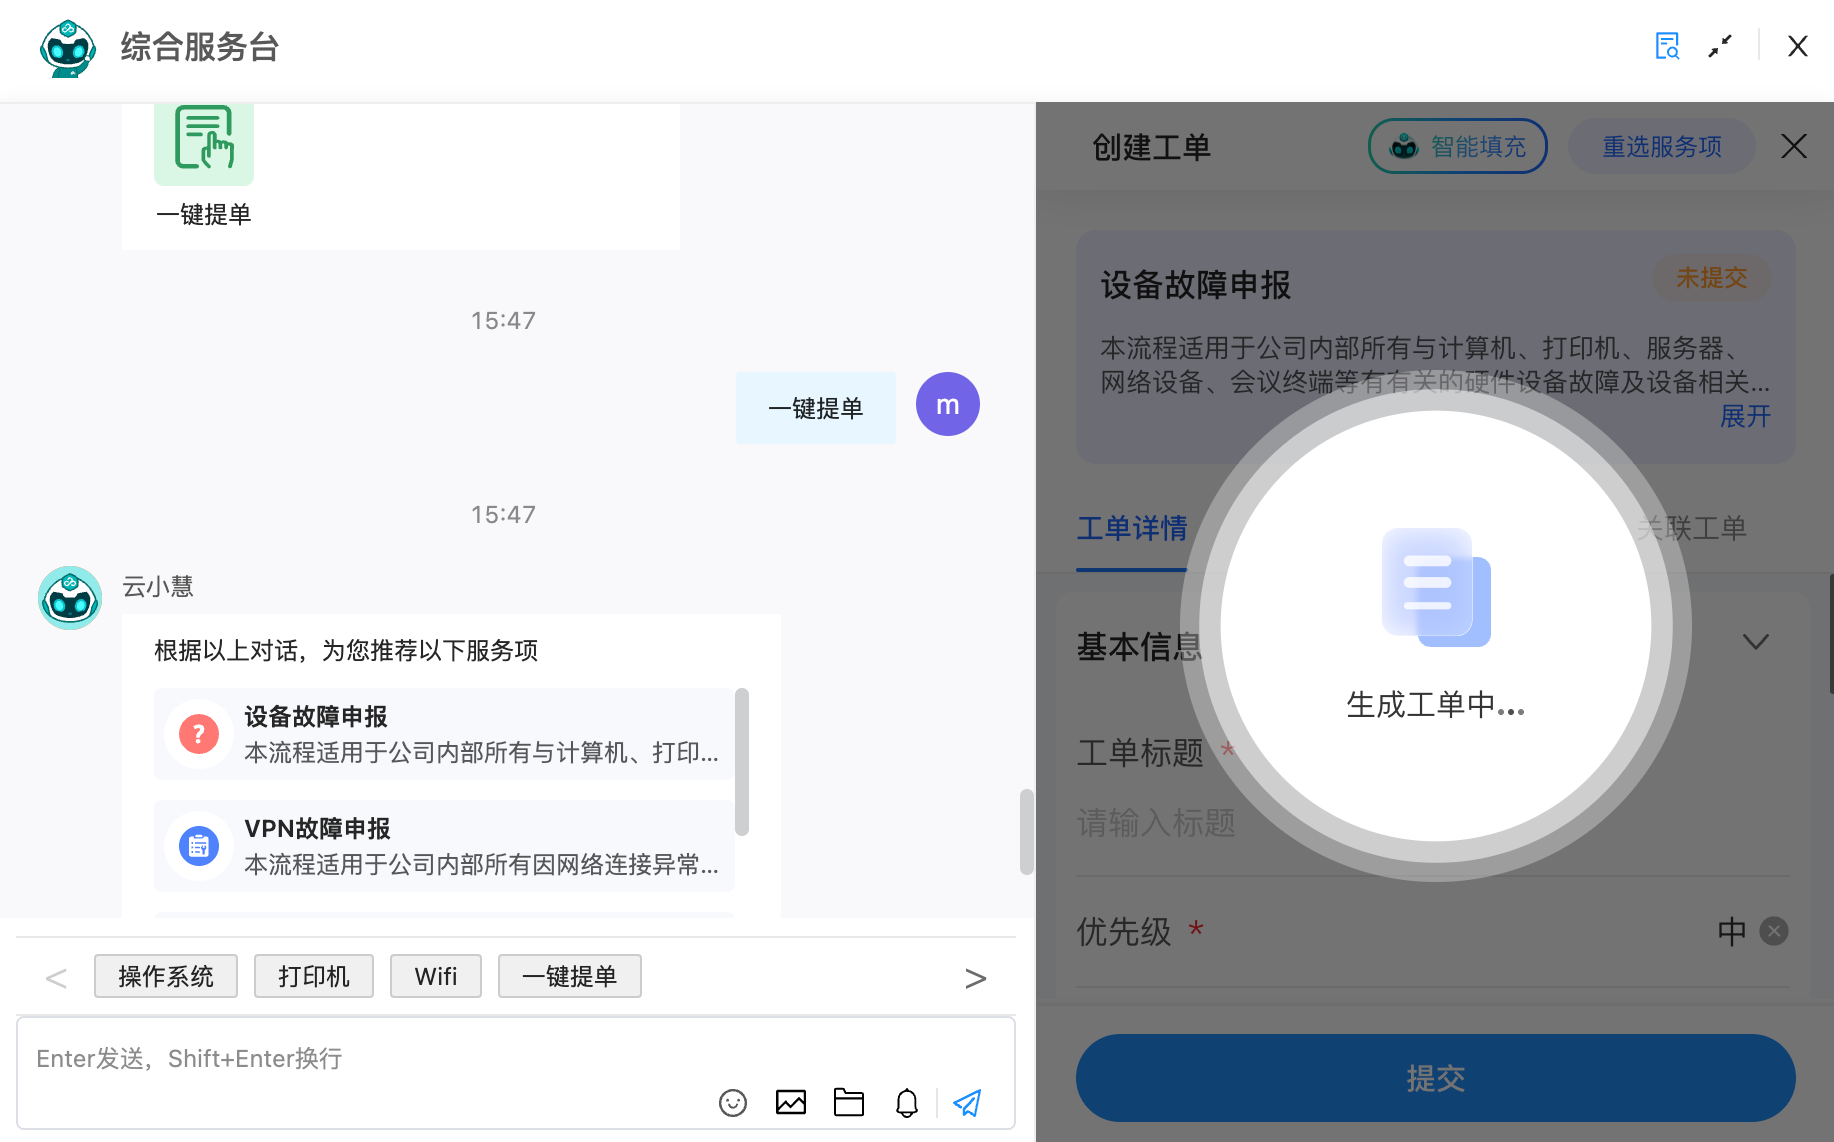Collapse the 基本信息 section
Viewport: 1834px width, 1142px height.
tap(1756, 641)
